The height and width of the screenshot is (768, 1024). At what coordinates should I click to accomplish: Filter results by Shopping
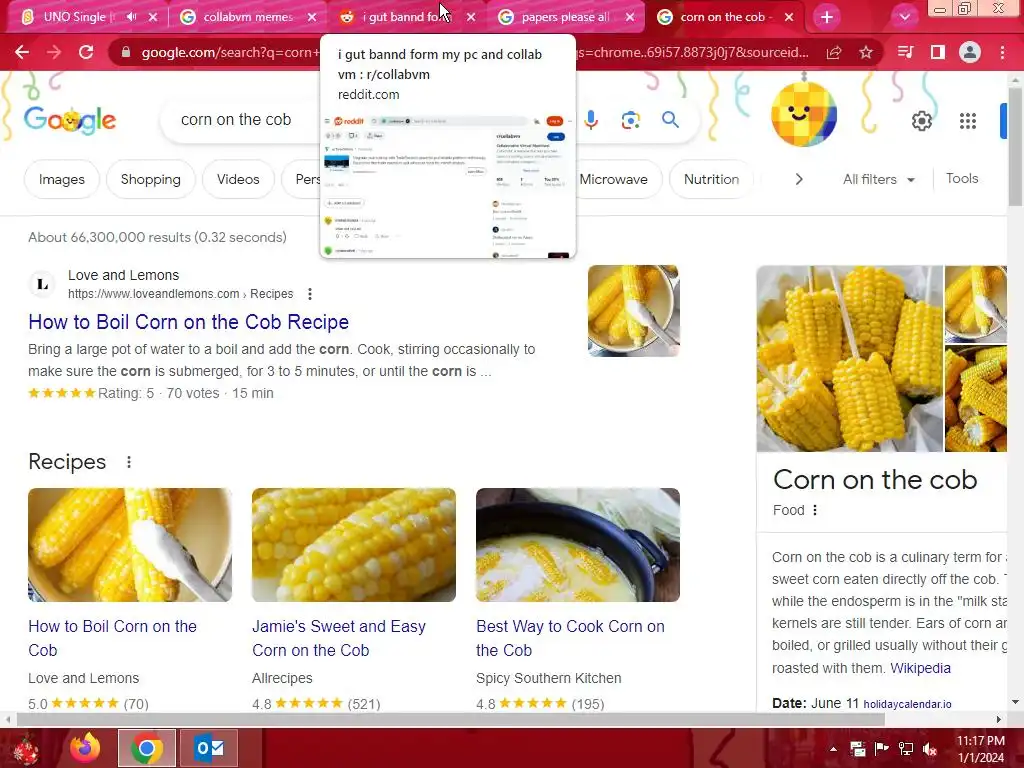tap(150, 179)
